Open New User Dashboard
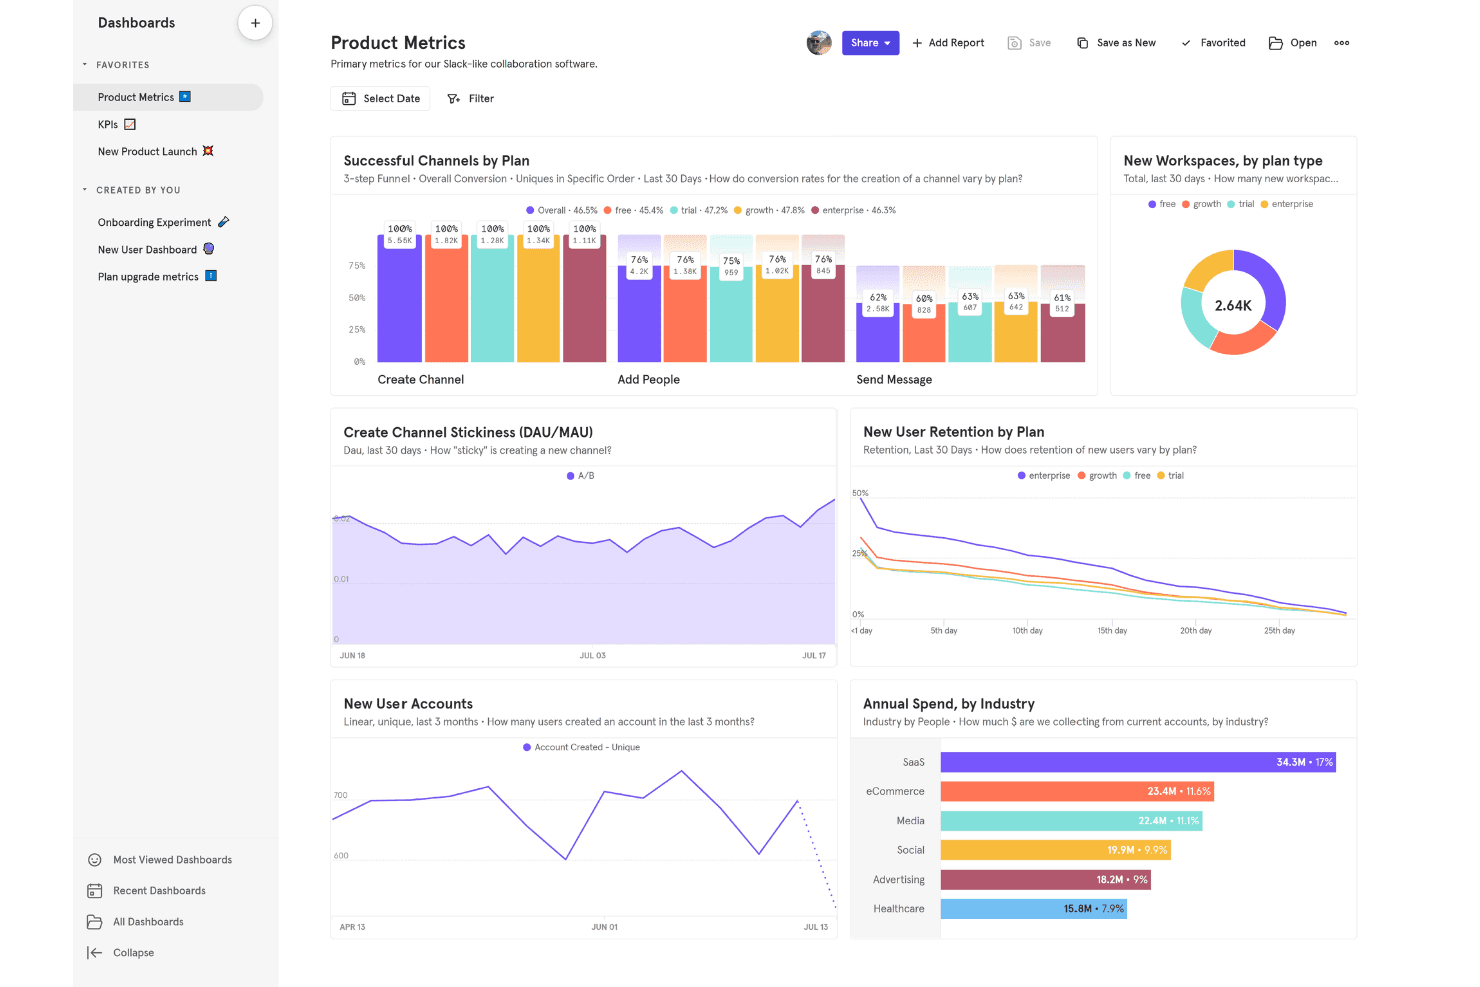This screenshot has width=1480, height=987. tap(156, 249)
